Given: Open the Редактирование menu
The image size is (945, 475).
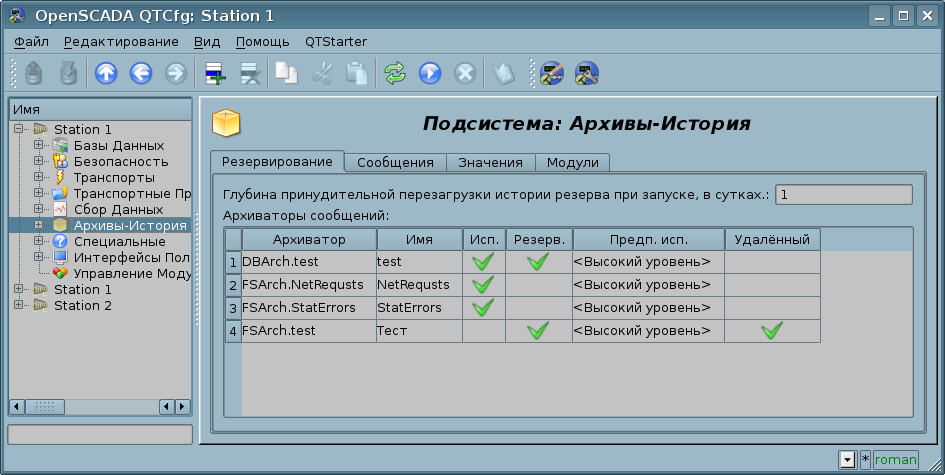Looking at the screenshot, I should 120,41.
